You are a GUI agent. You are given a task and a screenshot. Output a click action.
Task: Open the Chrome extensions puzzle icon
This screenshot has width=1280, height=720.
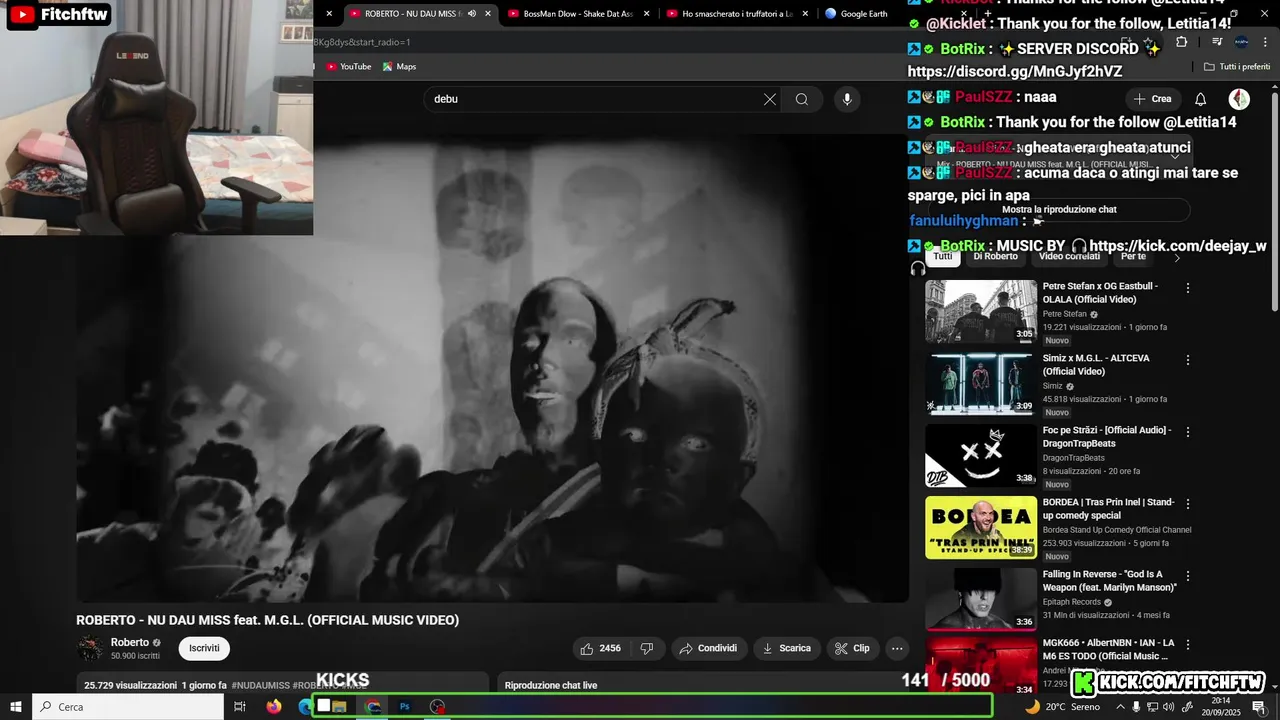tap(1182, 42)
